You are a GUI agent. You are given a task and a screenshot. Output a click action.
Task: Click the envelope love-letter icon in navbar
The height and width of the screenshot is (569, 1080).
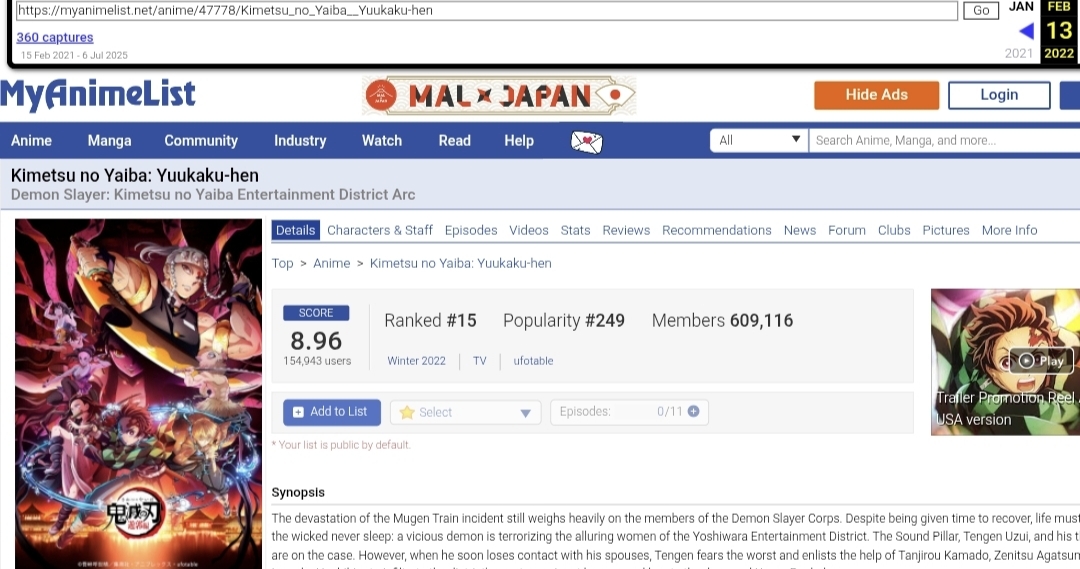click(x=587, y=141)
